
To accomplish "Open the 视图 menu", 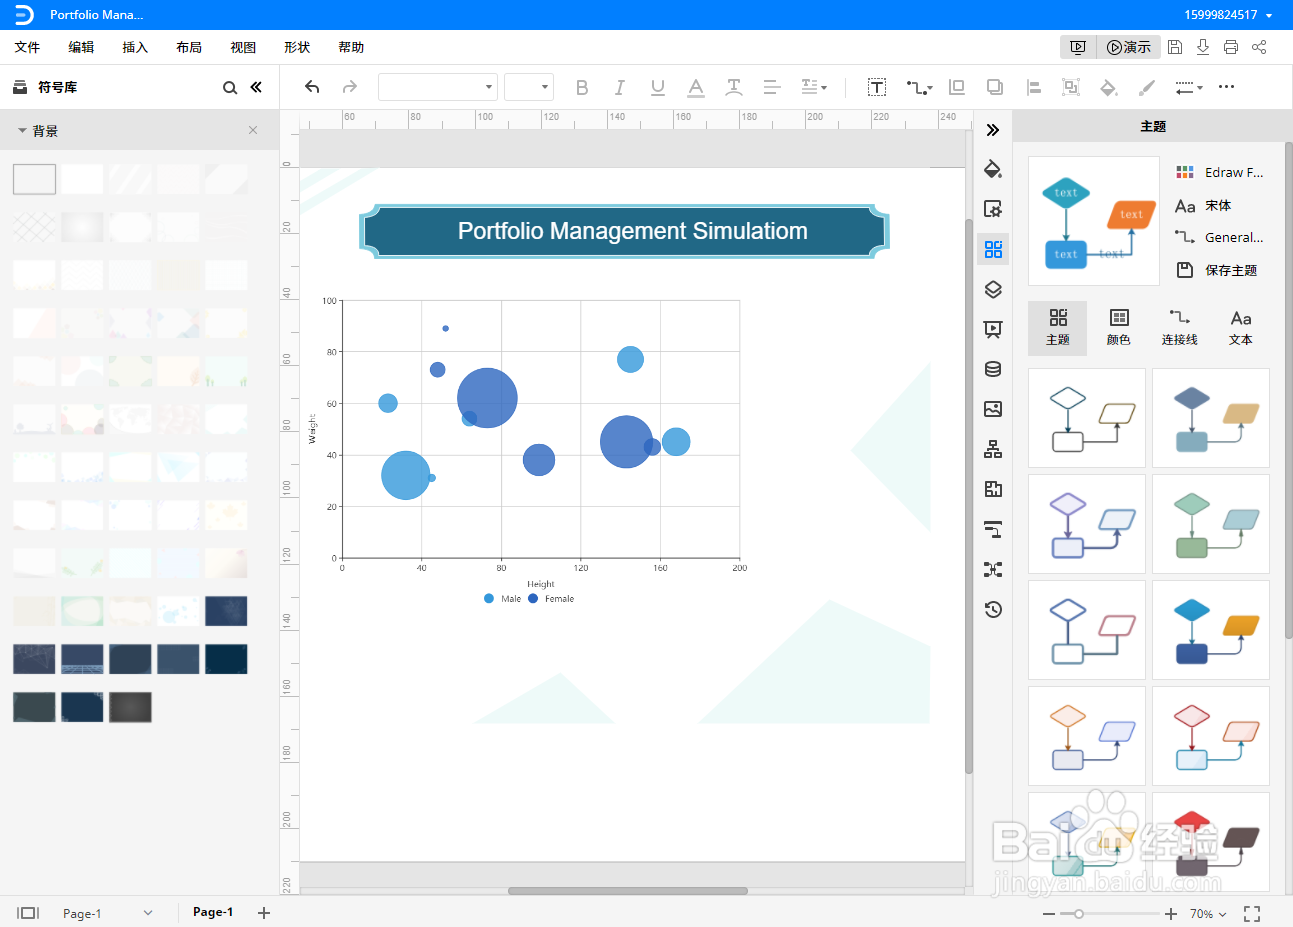I will 243,47.
